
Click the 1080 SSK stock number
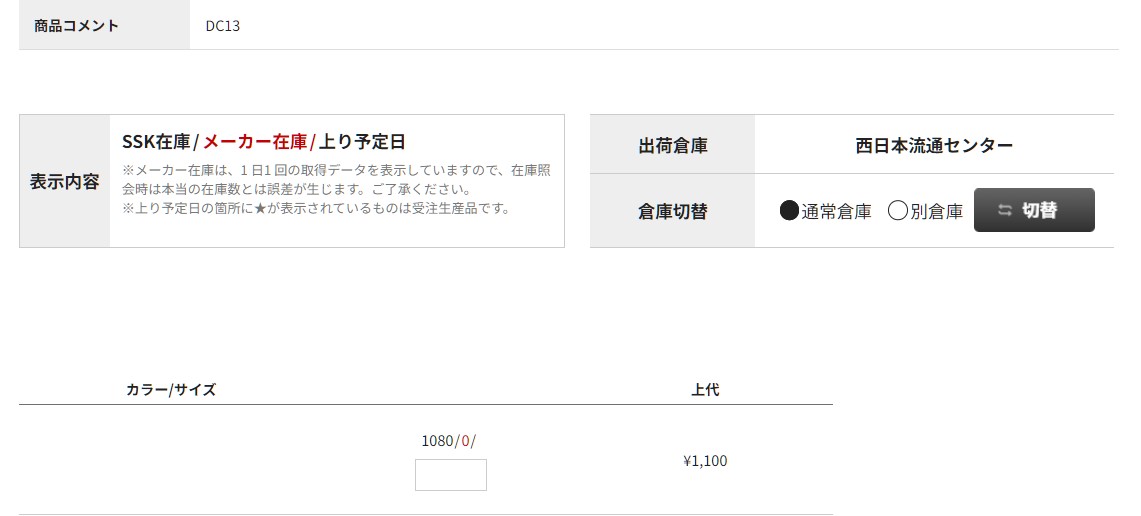(x=437, y=441)
